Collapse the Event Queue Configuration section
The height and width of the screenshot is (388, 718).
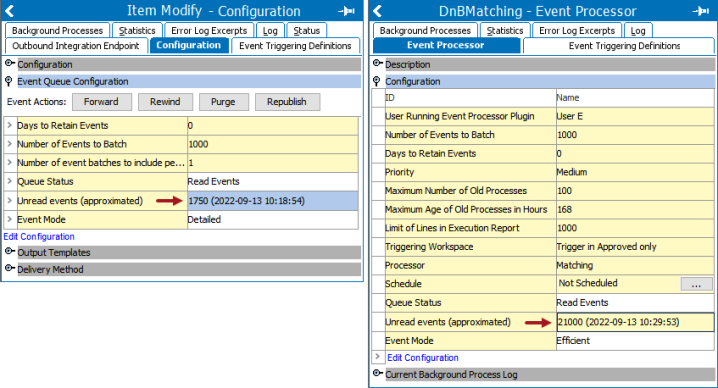coord(9,82)
